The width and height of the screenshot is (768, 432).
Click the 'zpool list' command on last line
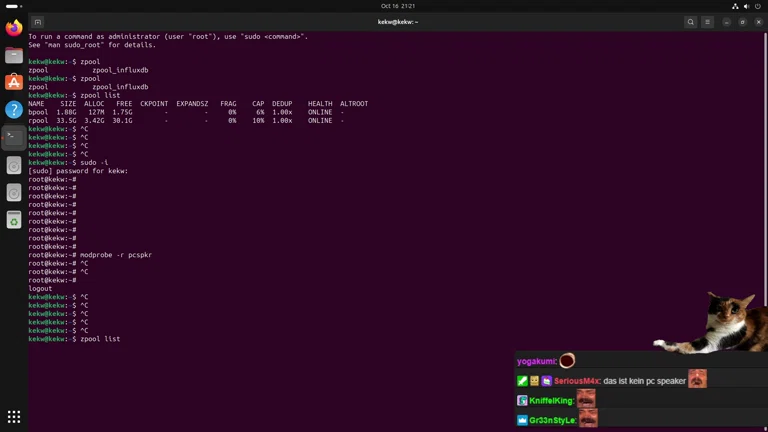[x=100, y=339]
